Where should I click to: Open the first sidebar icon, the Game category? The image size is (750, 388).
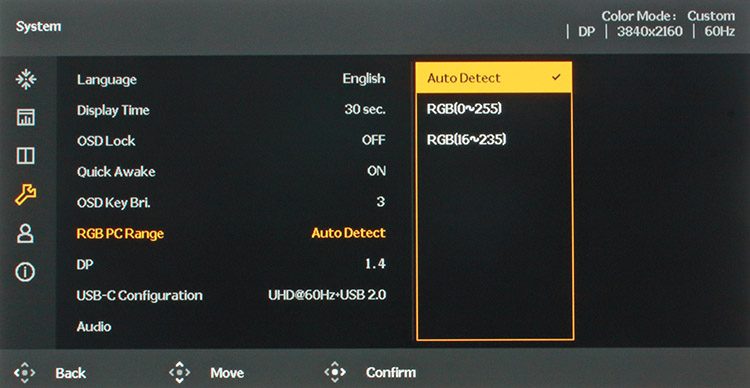(25, 79)
